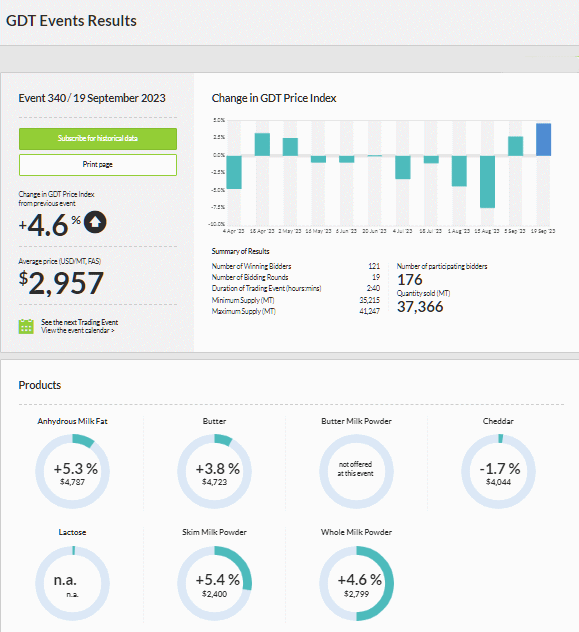Click the $4,044 price under Cheddar

point(498,482)
